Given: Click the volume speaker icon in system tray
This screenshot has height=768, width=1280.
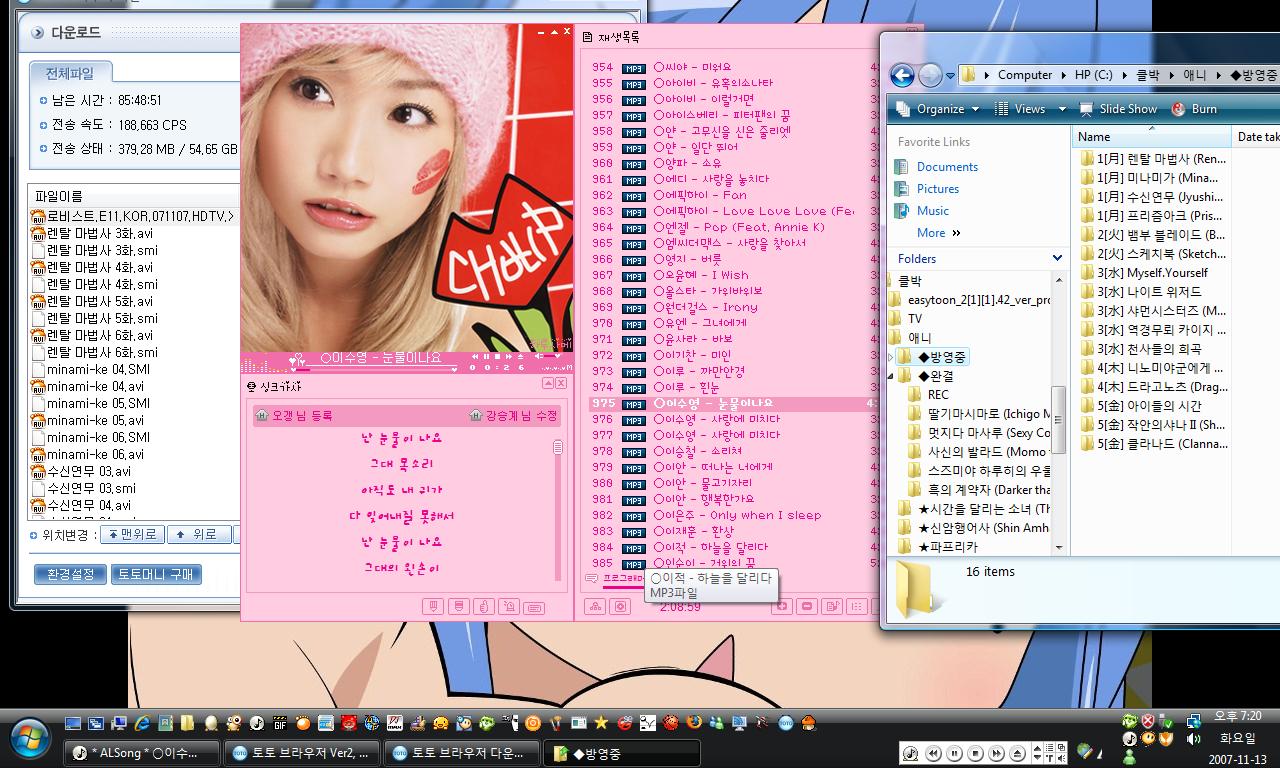Looking at the screenshot, I should point(1193,739).
